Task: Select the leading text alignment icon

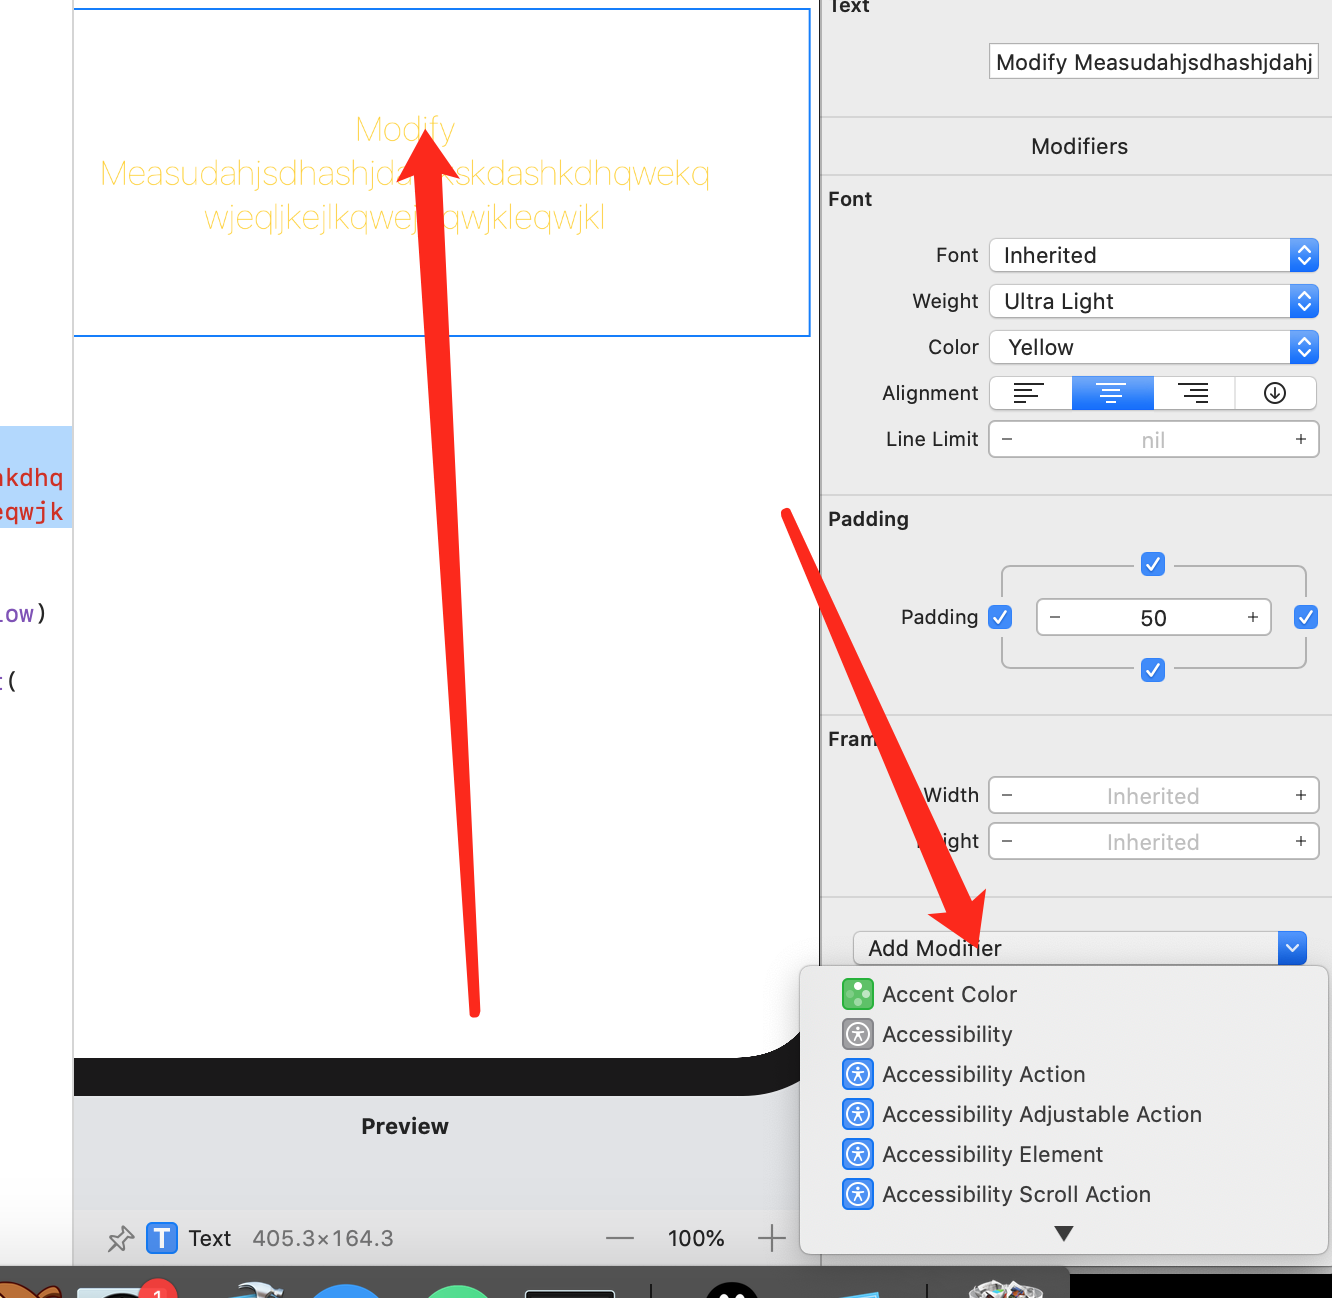Action: 1030,393
